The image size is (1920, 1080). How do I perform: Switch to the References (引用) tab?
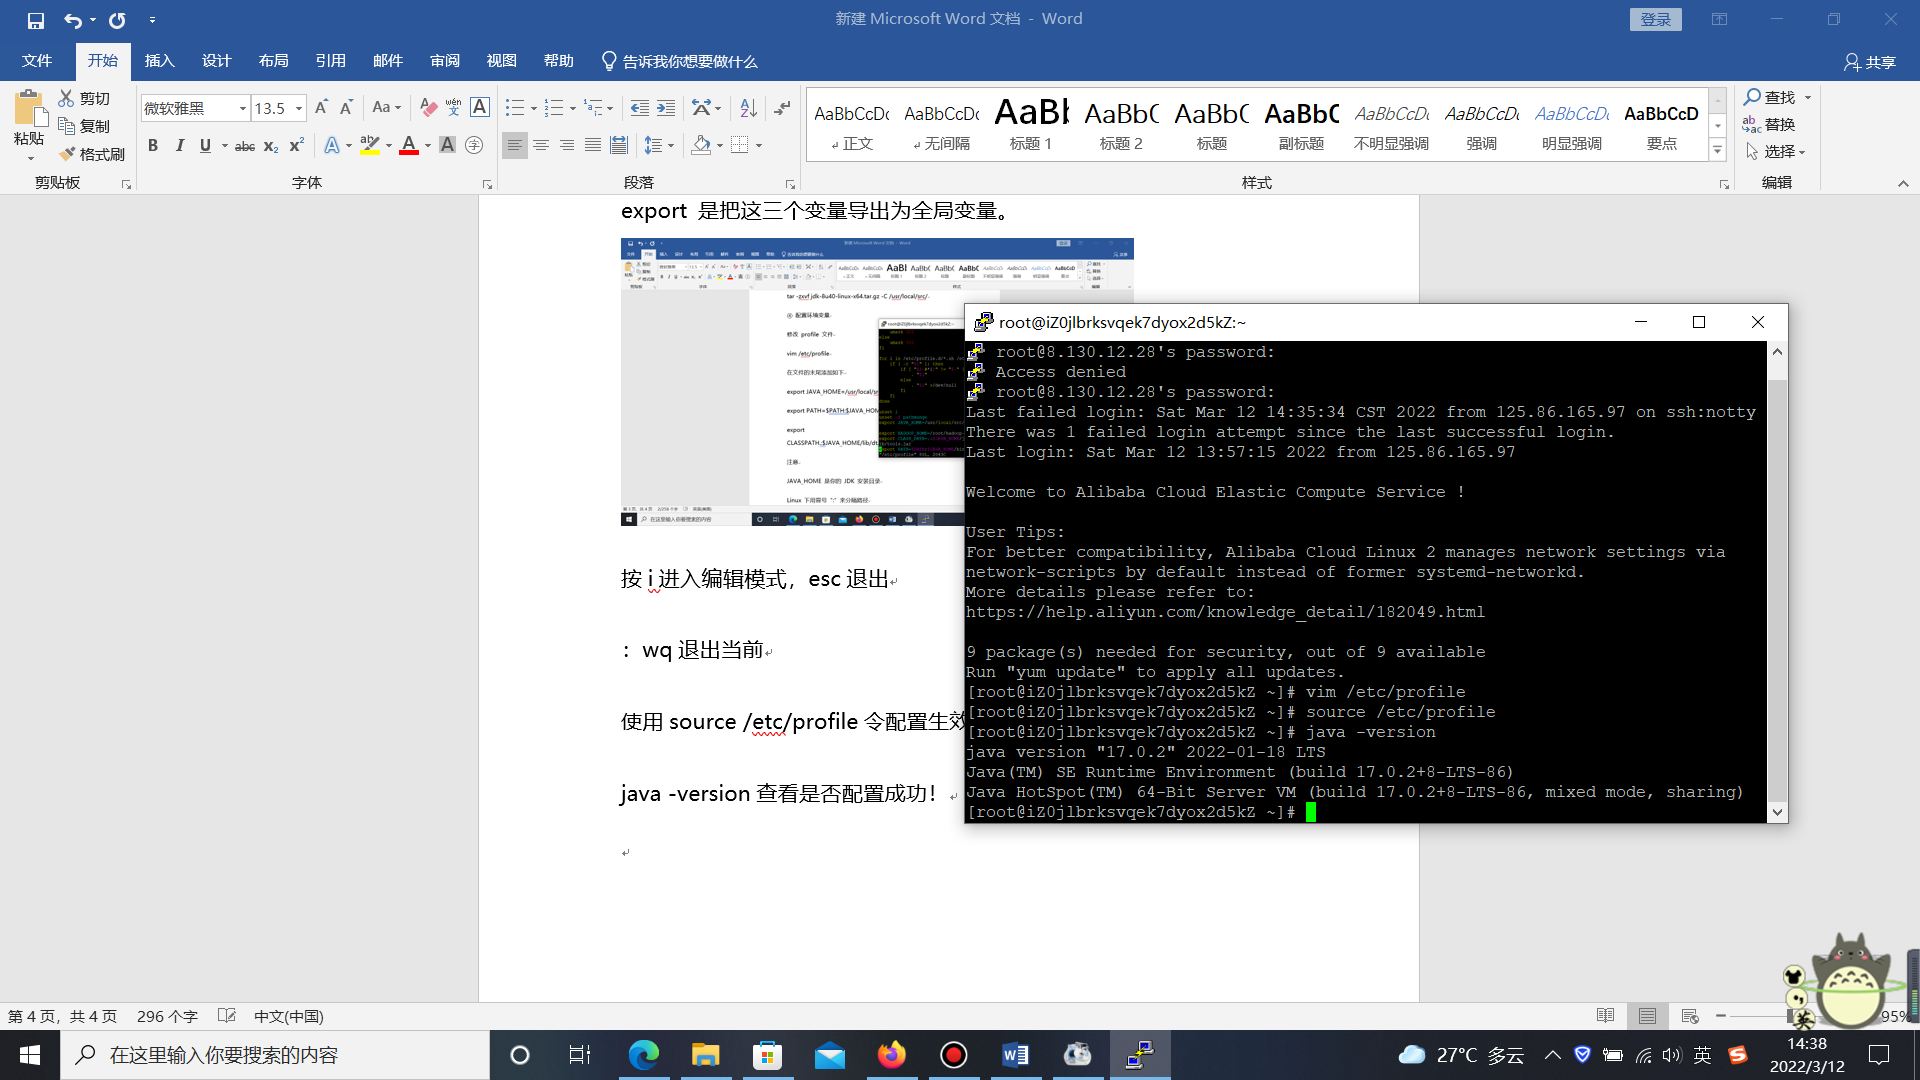pyautogui.click(x=330, y=61)
